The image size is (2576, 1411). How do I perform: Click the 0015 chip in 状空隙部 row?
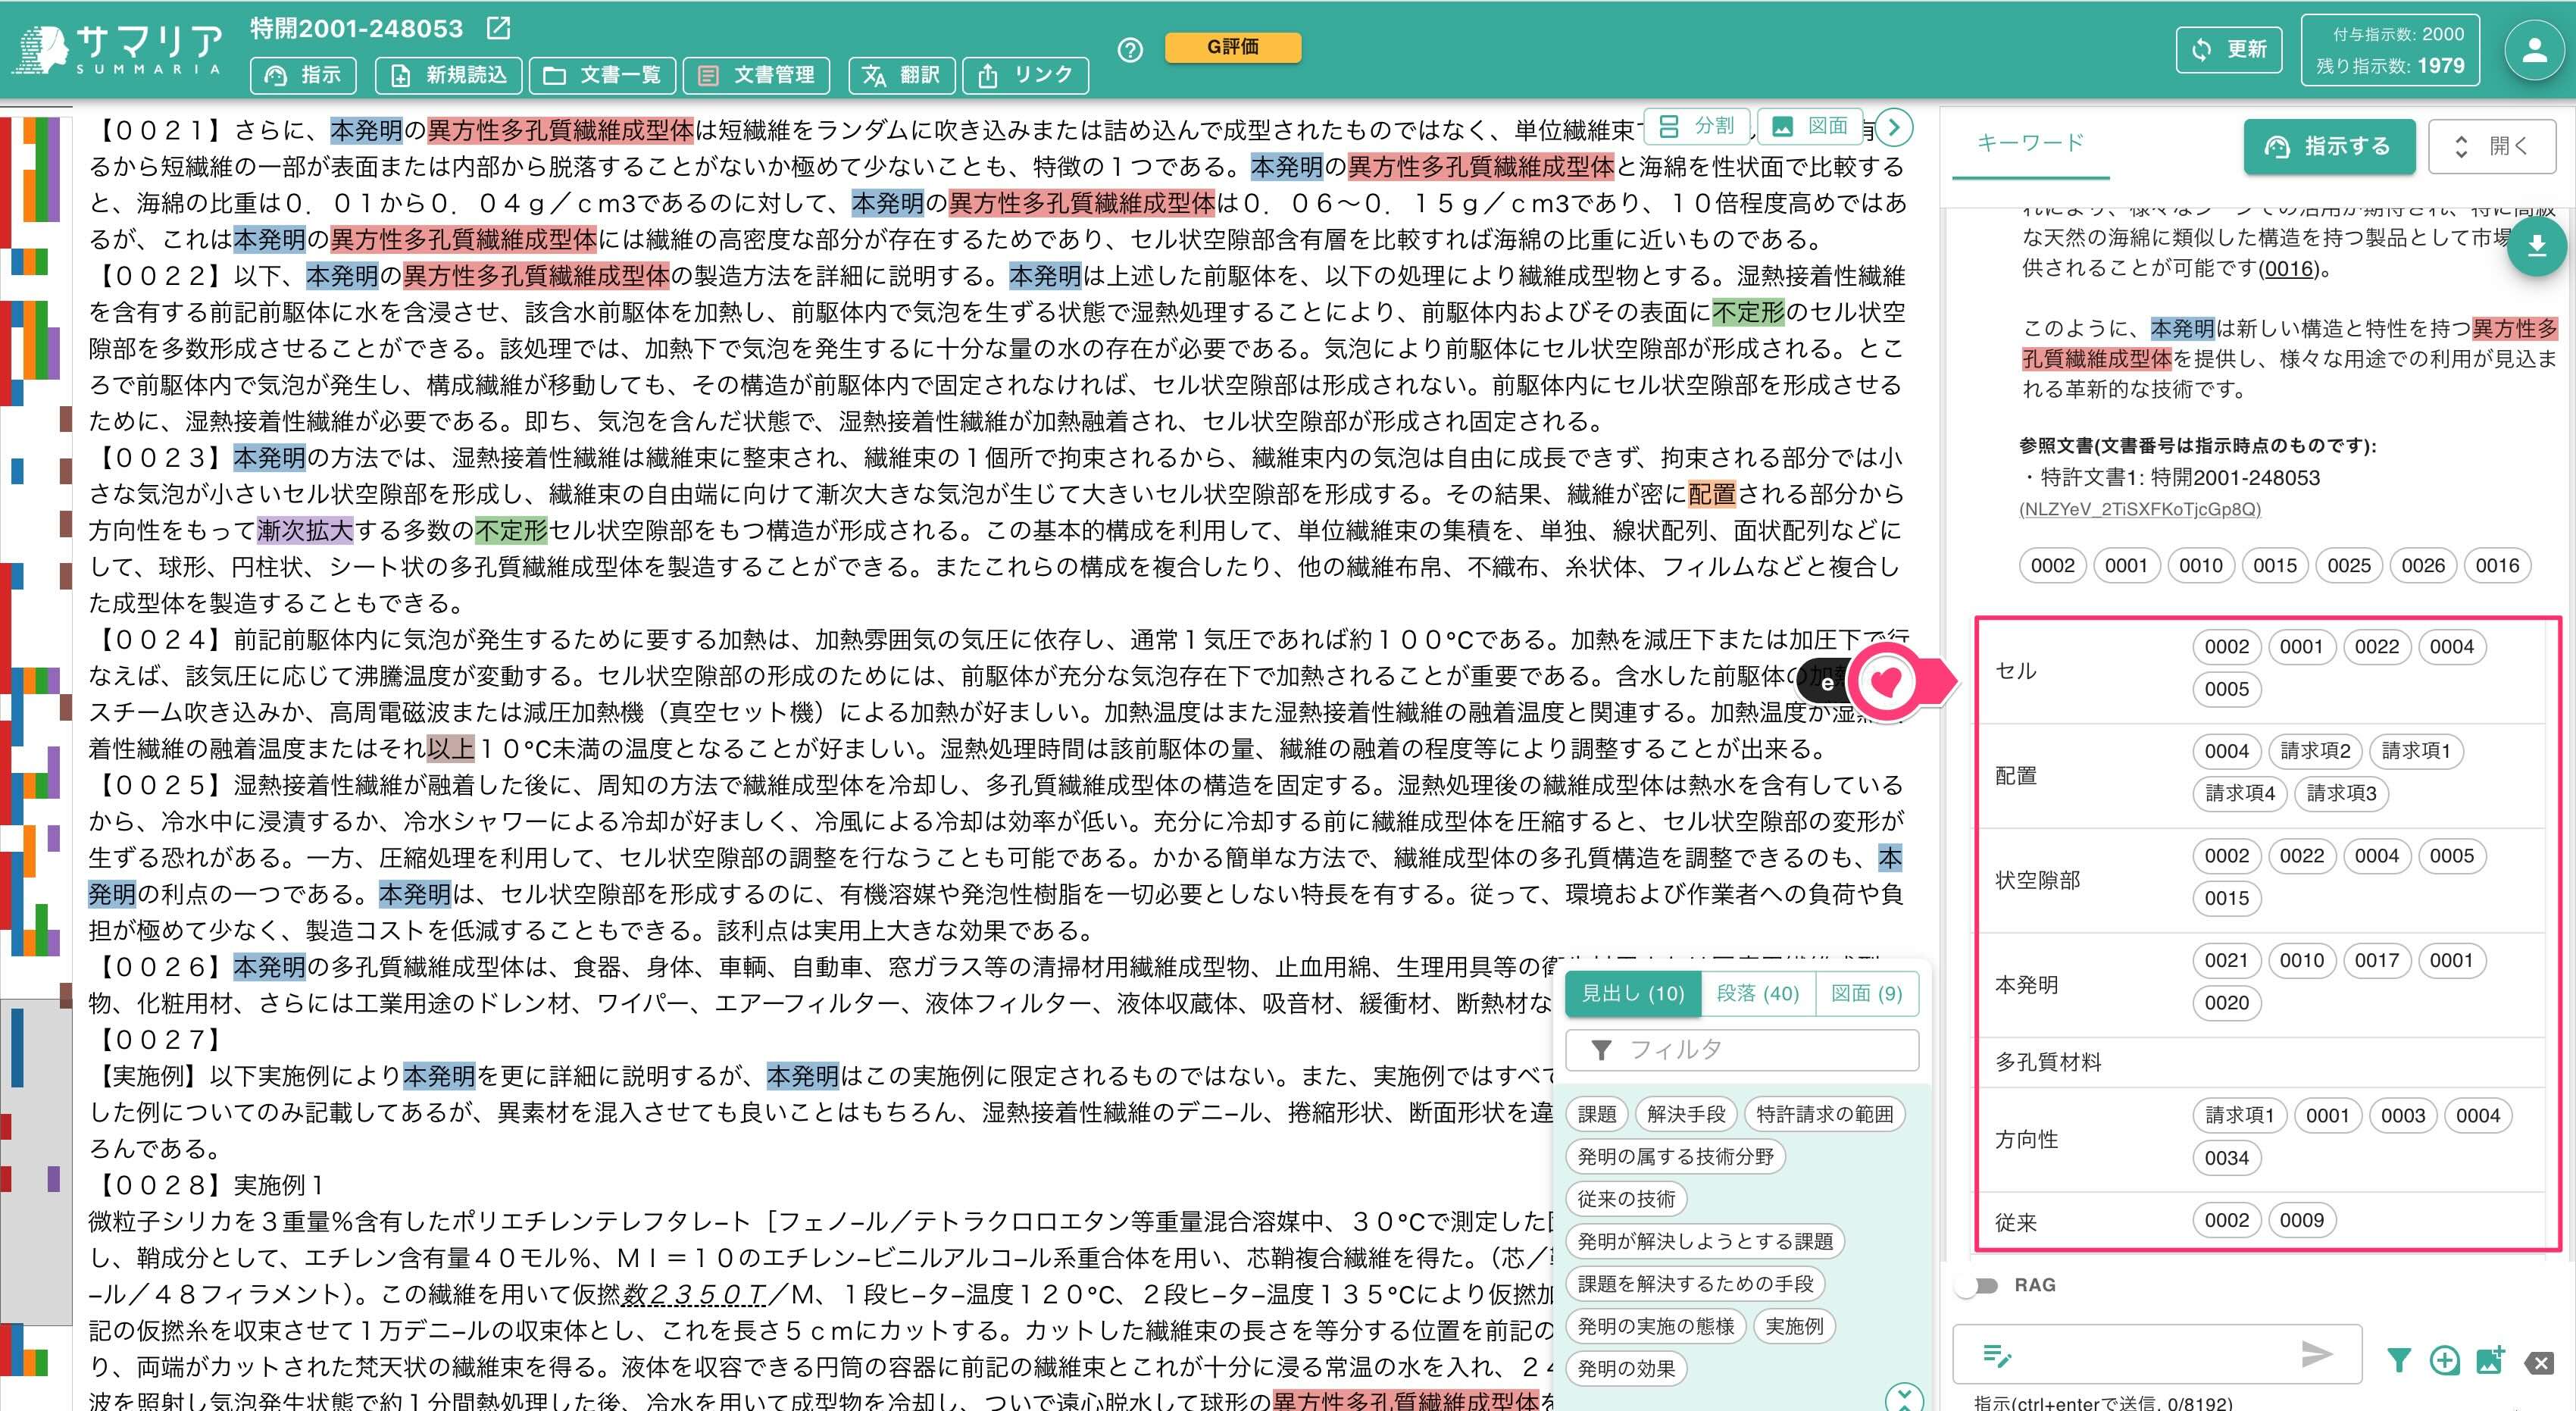(2226, 898)
